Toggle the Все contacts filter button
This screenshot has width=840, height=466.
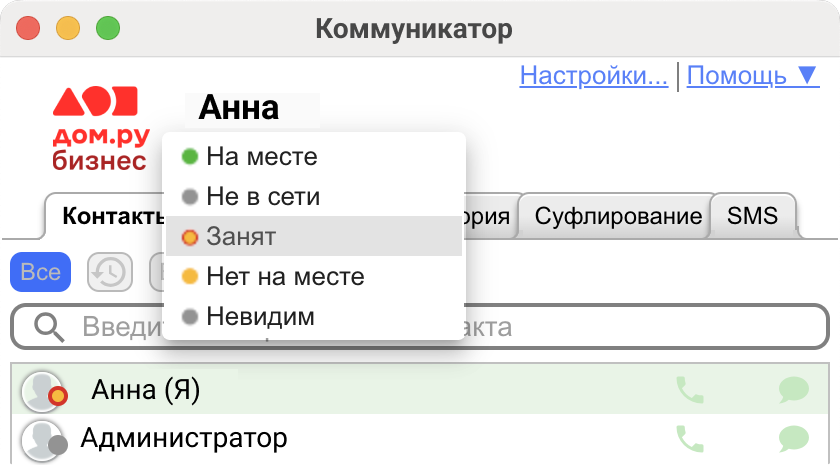click(41, 272)
